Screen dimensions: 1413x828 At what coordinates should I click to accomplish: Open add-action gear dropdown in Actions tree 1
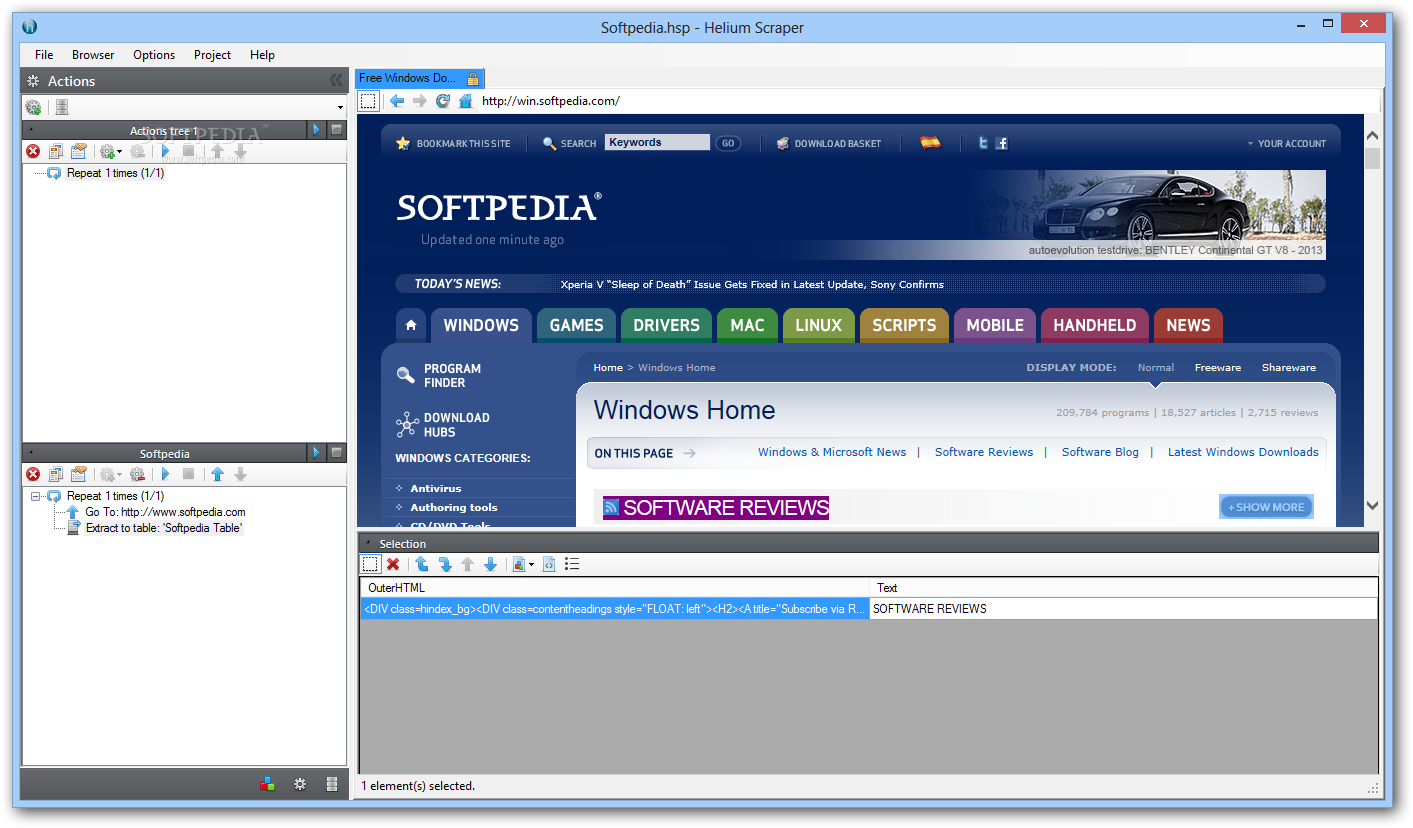[110, 152]
